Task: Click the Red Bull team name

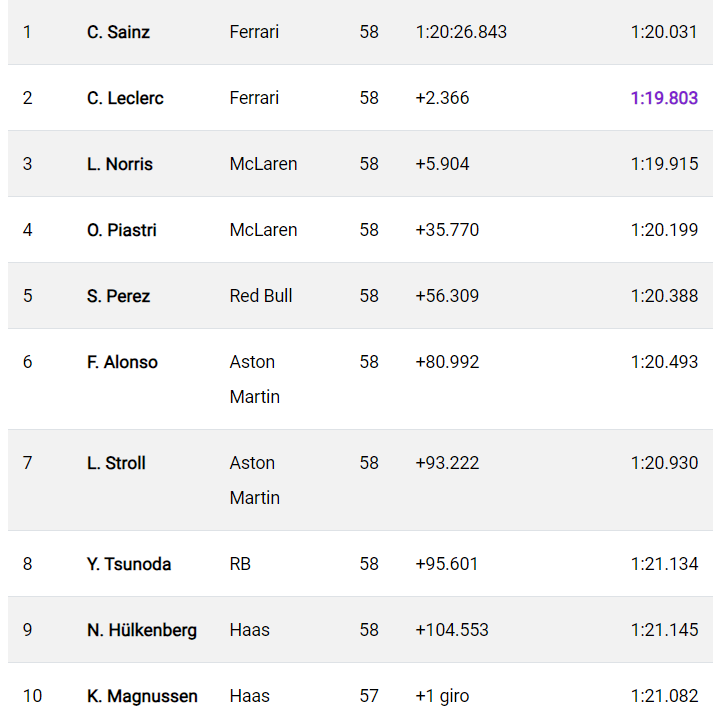Action: tap(261, 296)
